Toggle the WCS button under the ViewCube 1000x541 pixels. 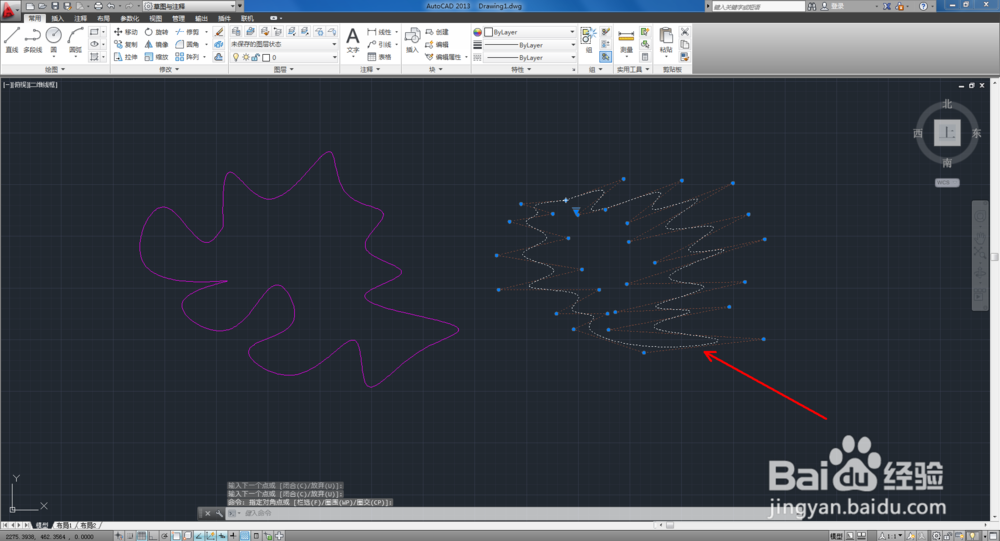pyautogui.click(x=946, y=182)
